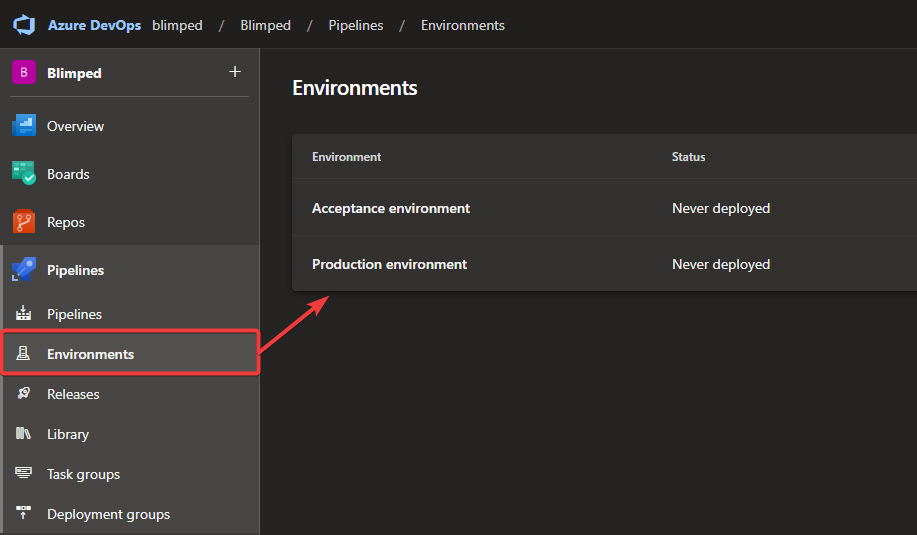Image resolution: width=917 pixels, height=535 pixels.
Task: Click the Status column header
Action: tap(688, 157)
